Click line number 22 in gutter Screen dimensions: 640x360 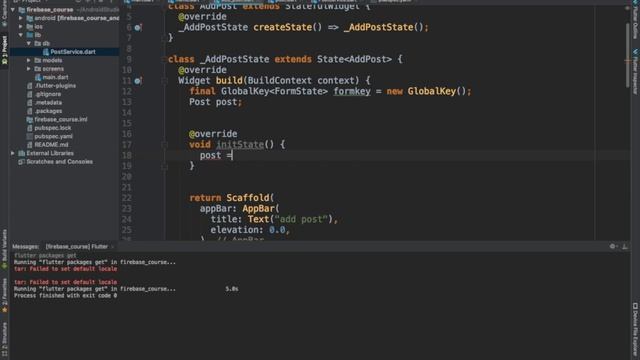click(127, 198)
